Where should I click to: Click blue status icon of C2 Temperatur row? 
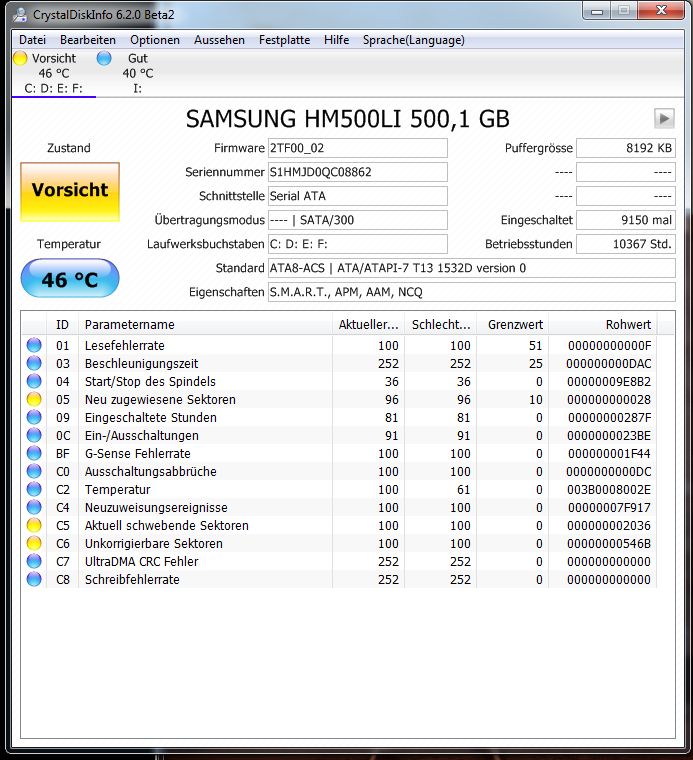click(34, 489)
